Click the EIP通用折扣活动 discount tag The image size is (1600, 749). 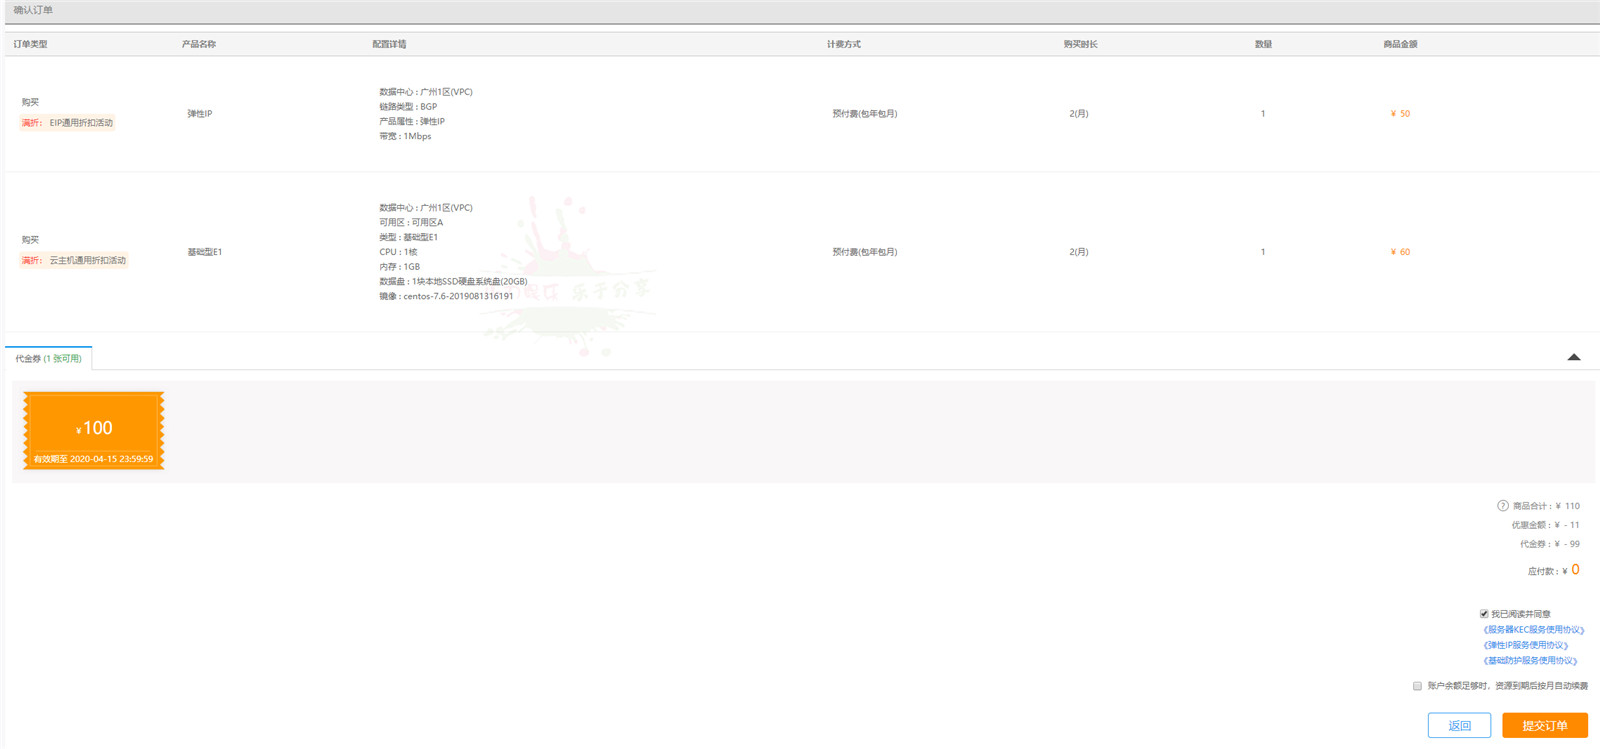tap(68, 123)
